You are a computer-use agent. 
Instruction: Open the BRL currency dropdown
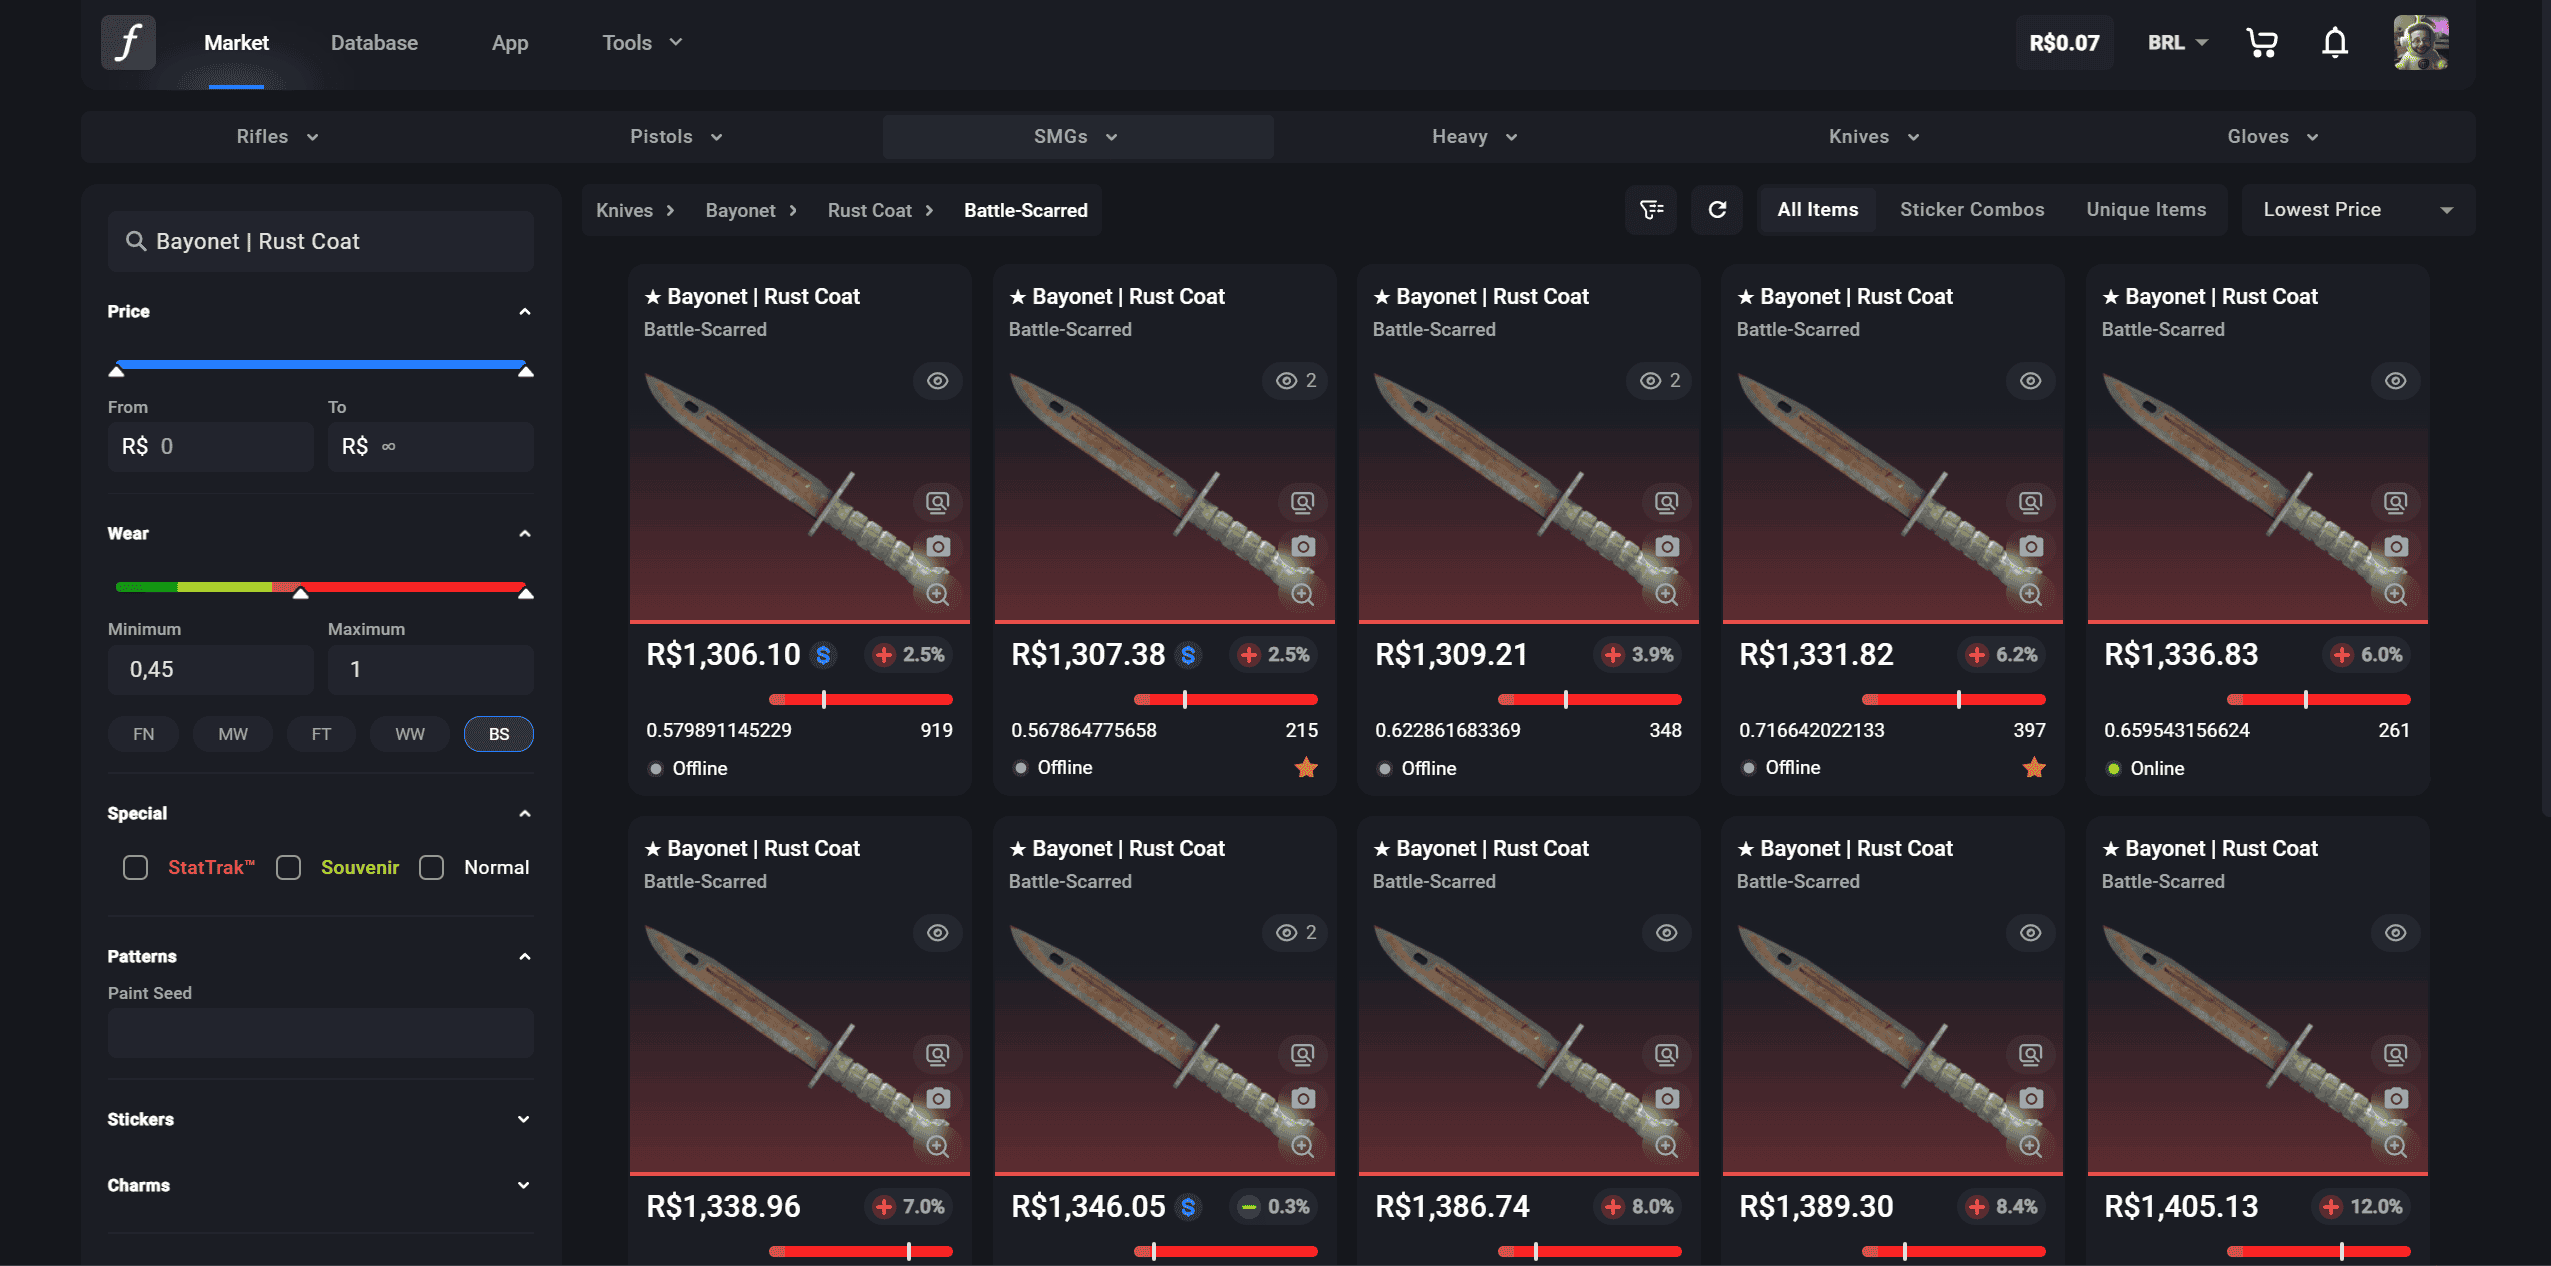[x=2177, y=42]
